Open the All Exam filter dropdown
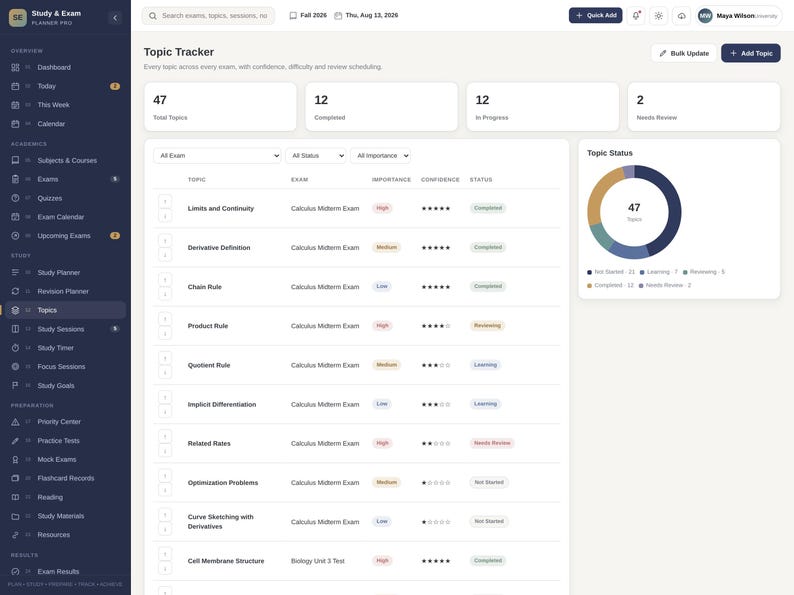Screen dimensions: 794x595 pos(217,155)
